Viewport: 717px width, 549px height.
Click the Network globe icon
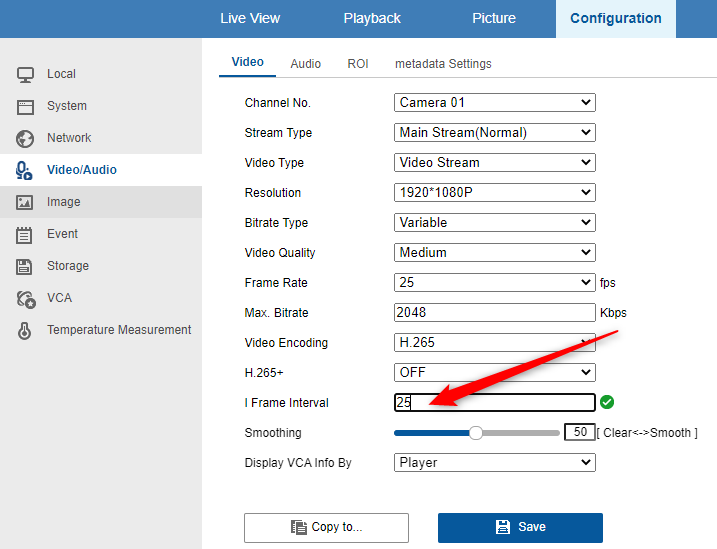25,139
